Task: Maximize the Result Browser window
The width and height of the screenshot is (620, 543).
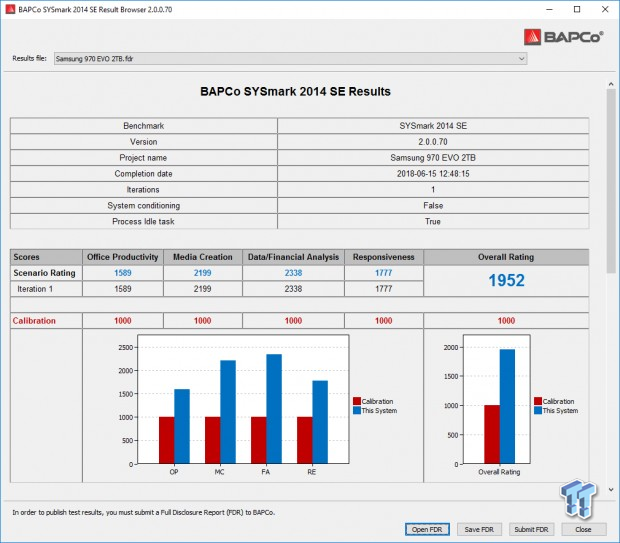Action: [576, 10]
